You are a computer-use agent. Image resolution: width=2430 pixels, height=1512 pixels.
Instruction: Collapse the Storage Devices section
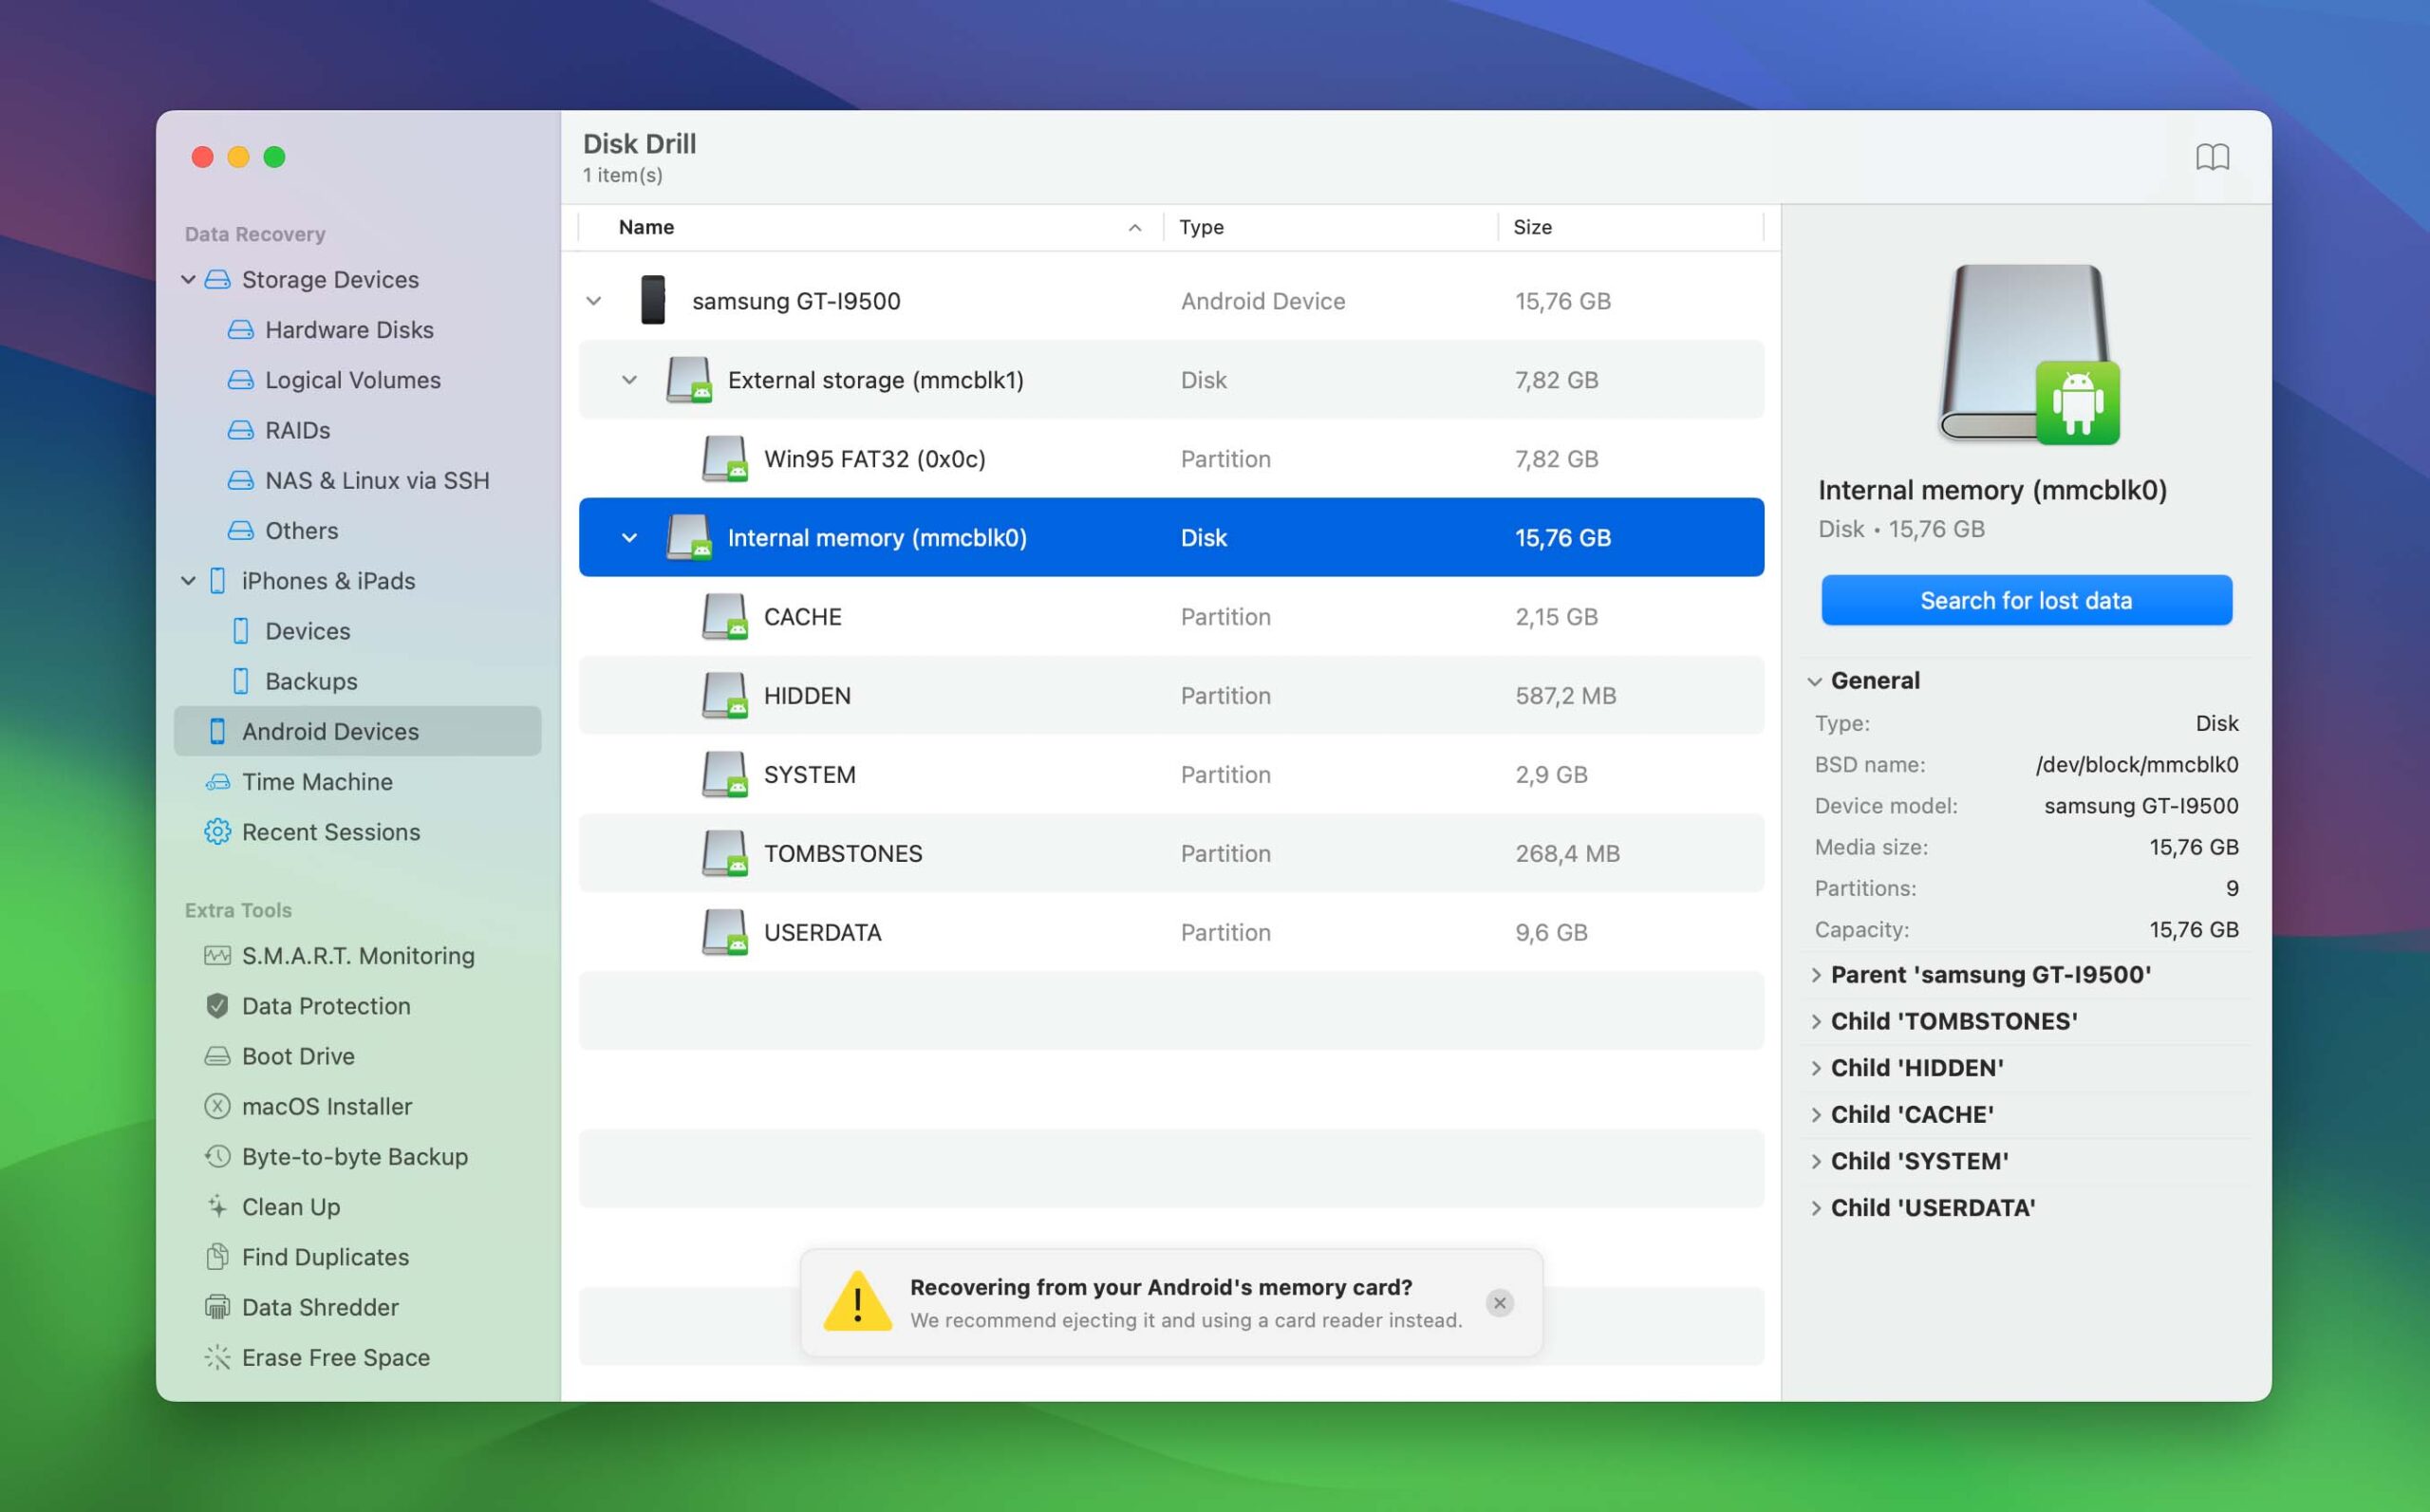[x=188, y=280]
